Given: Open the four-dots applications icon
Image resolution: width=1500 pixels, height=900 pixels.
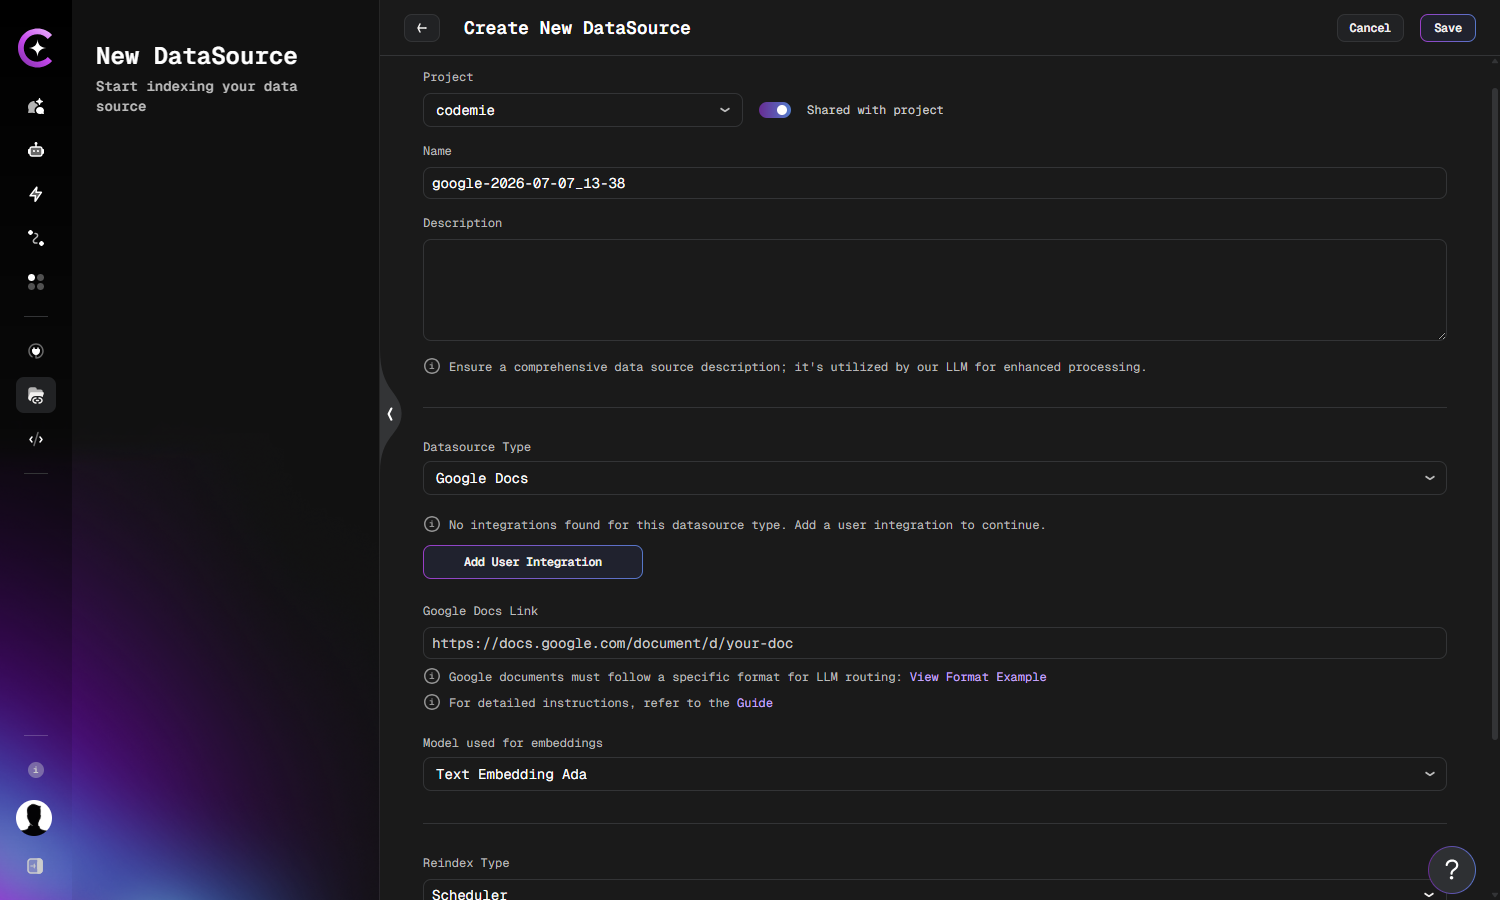Looking at the screenshot, I should [x=36, y=282].
